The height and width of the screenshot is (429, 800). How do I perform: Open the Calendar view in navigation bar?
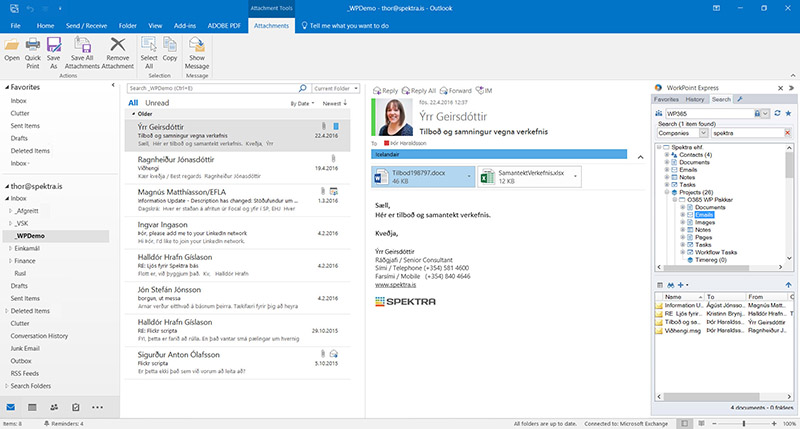[x=33, y=408]
